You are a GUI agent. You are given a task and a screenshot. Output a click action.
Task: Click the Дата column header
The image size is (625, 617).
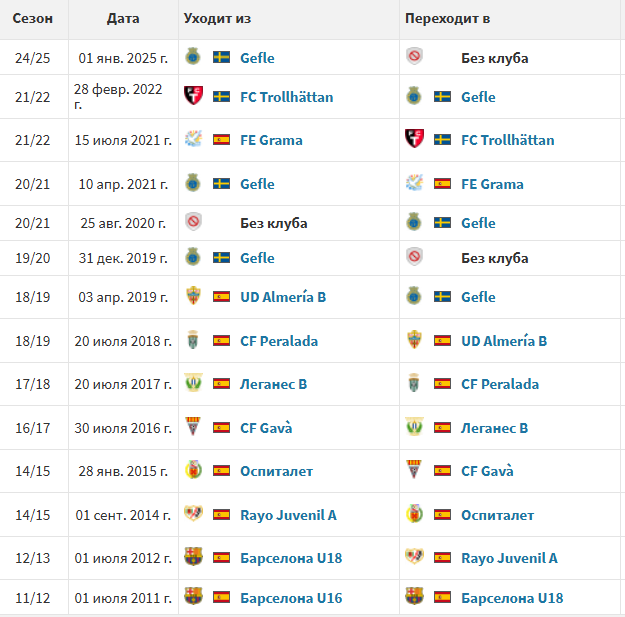tap(123, 18)
